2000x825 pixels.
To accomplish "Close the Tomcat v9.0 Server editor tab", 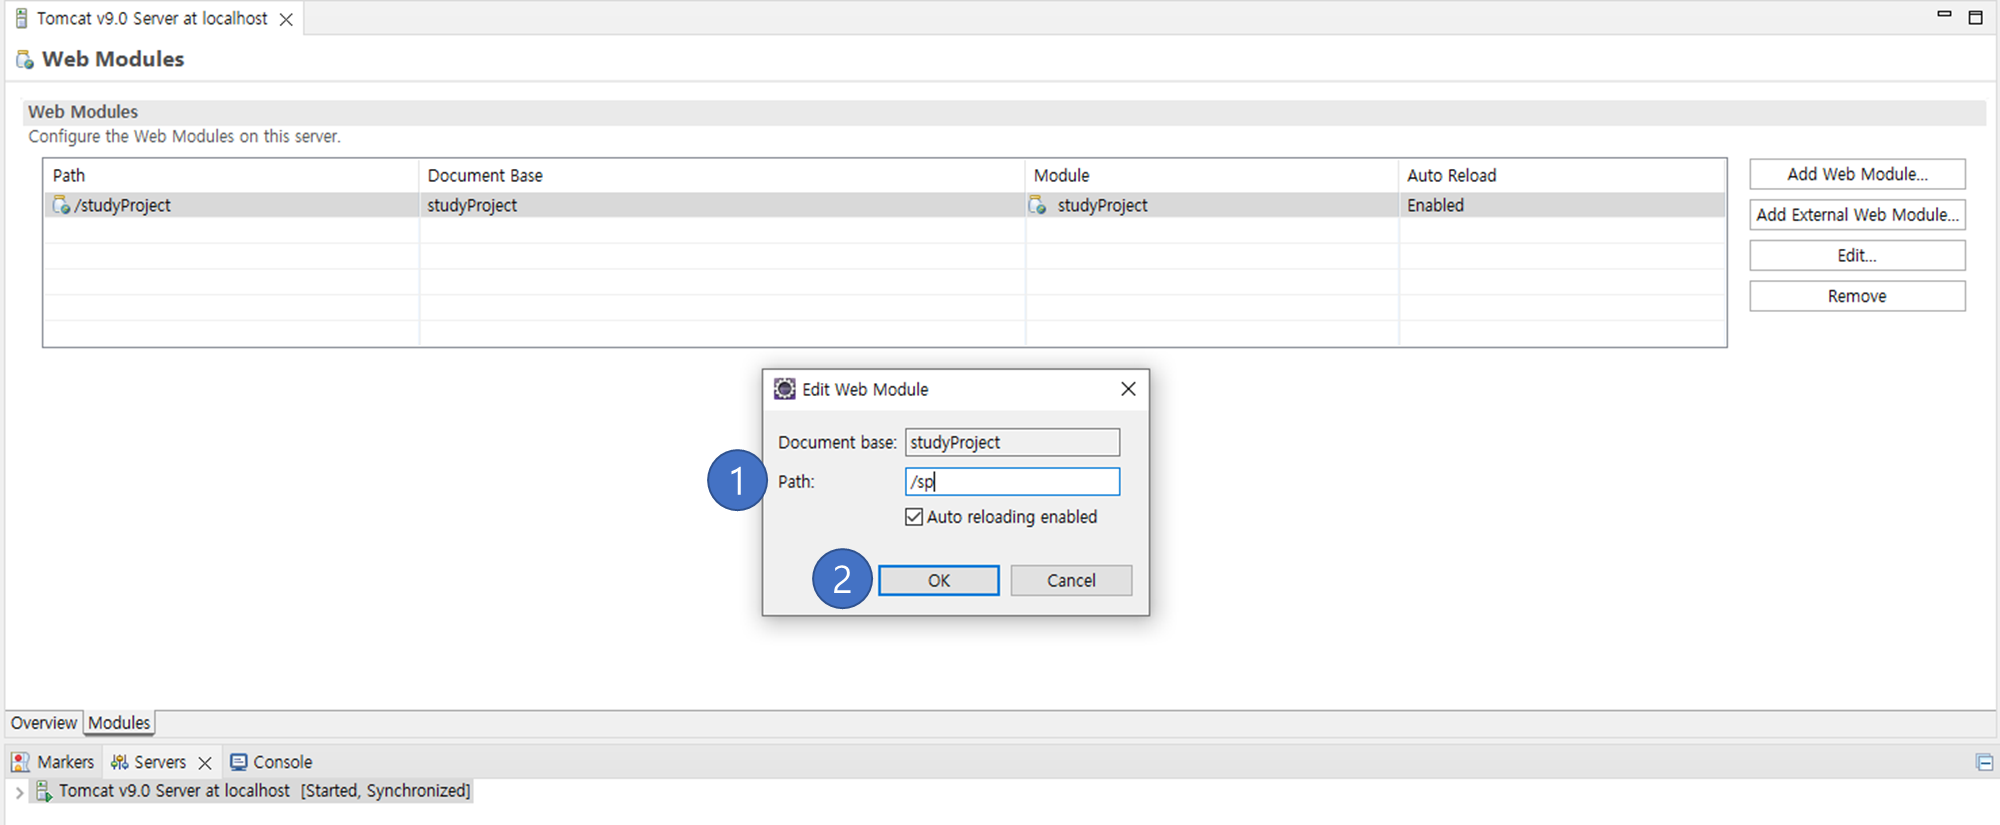I will coord(286,20).
